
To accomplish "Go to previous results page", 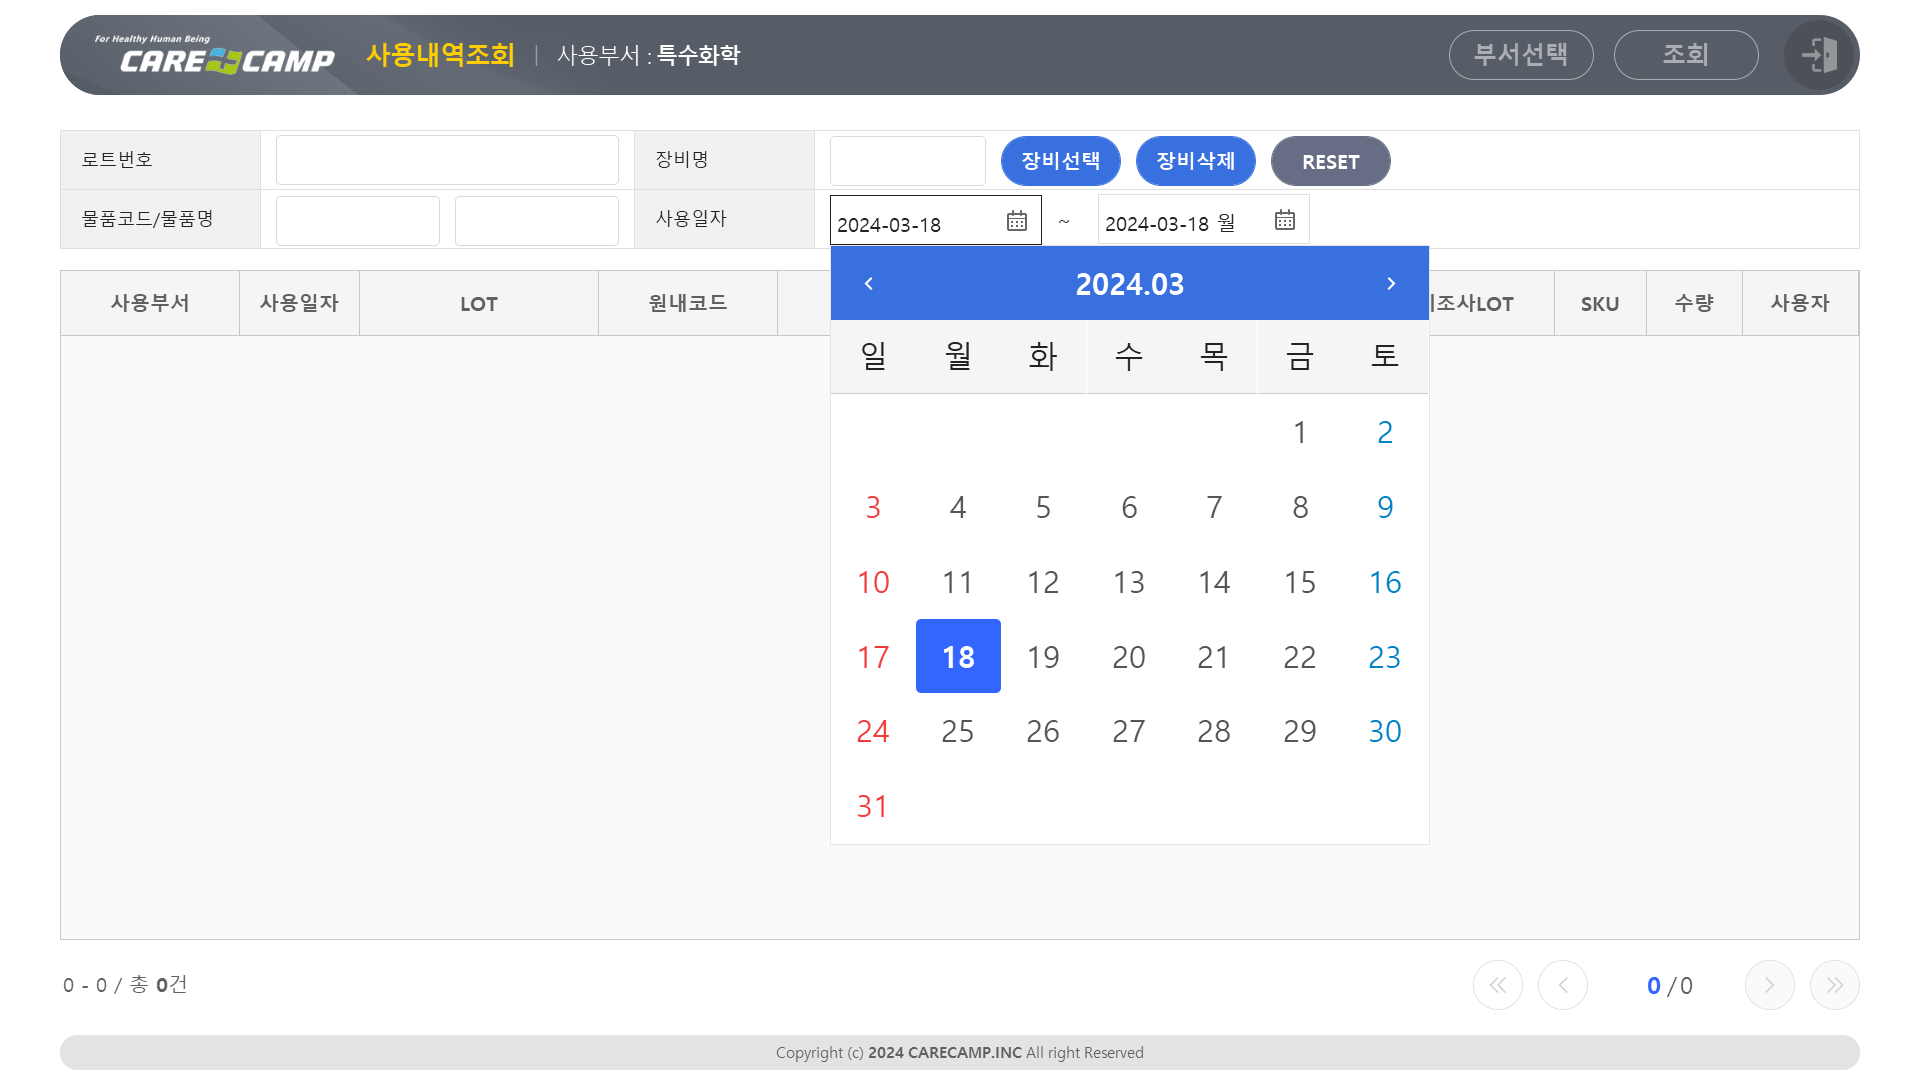I will click(x=1563, y=985).
